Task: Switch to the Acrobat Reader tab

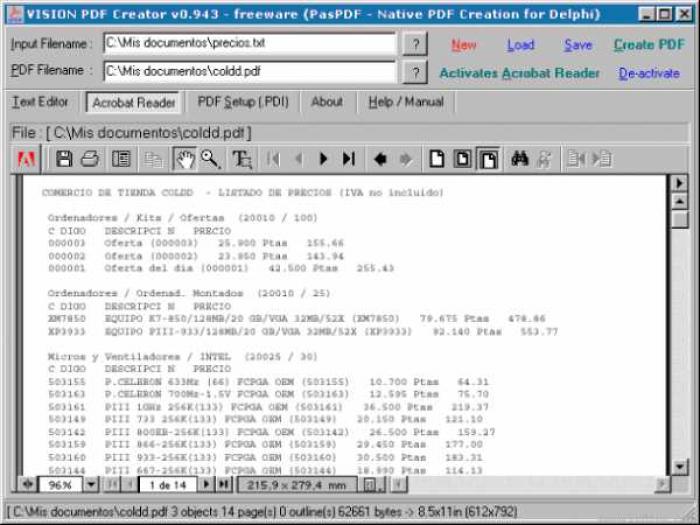Action: pos(133,103)
